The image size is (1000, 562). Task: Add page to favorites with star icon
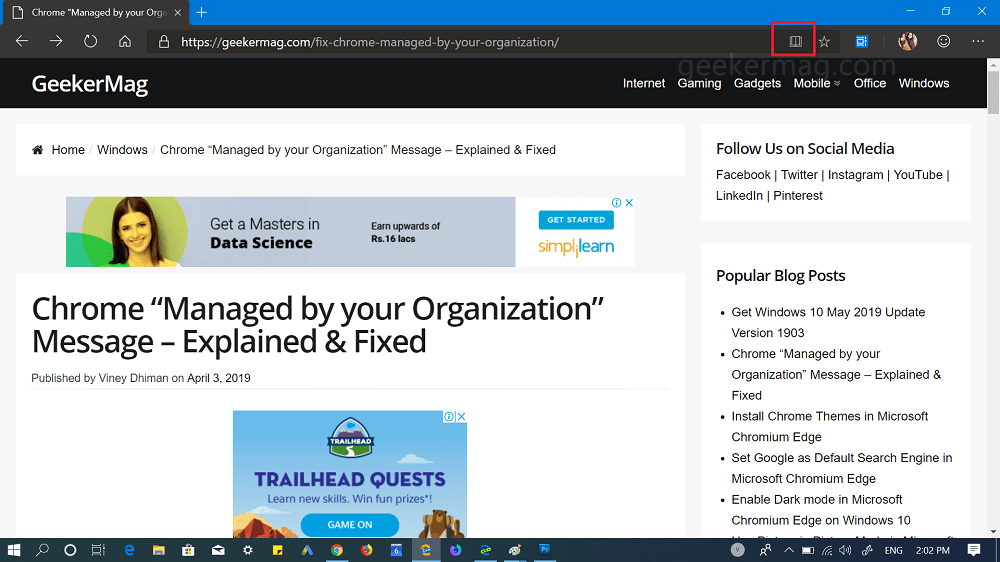point(824,41)
